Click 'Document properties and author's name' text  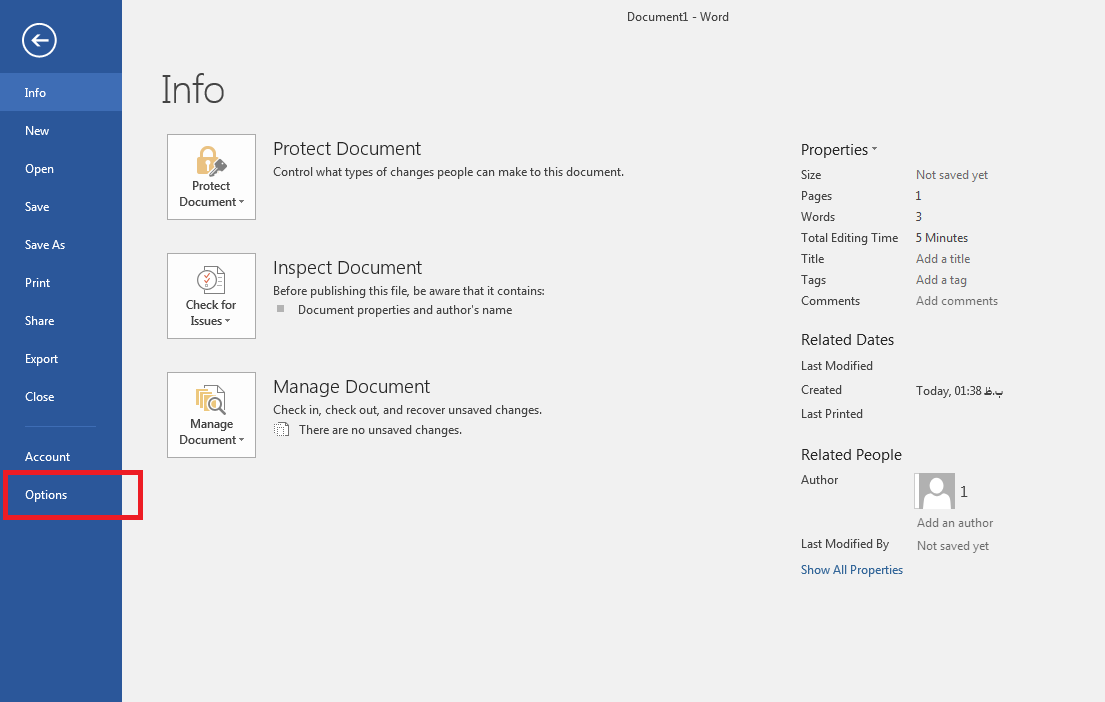(405, 310)
